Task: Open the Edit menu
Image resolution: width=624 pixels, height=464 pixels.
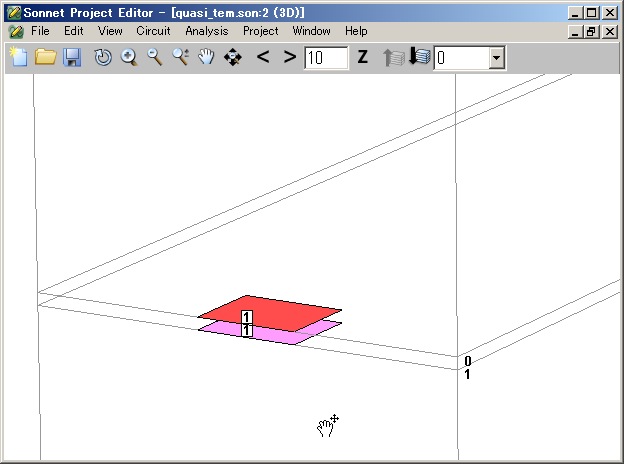Action: (x=74, y=31)
